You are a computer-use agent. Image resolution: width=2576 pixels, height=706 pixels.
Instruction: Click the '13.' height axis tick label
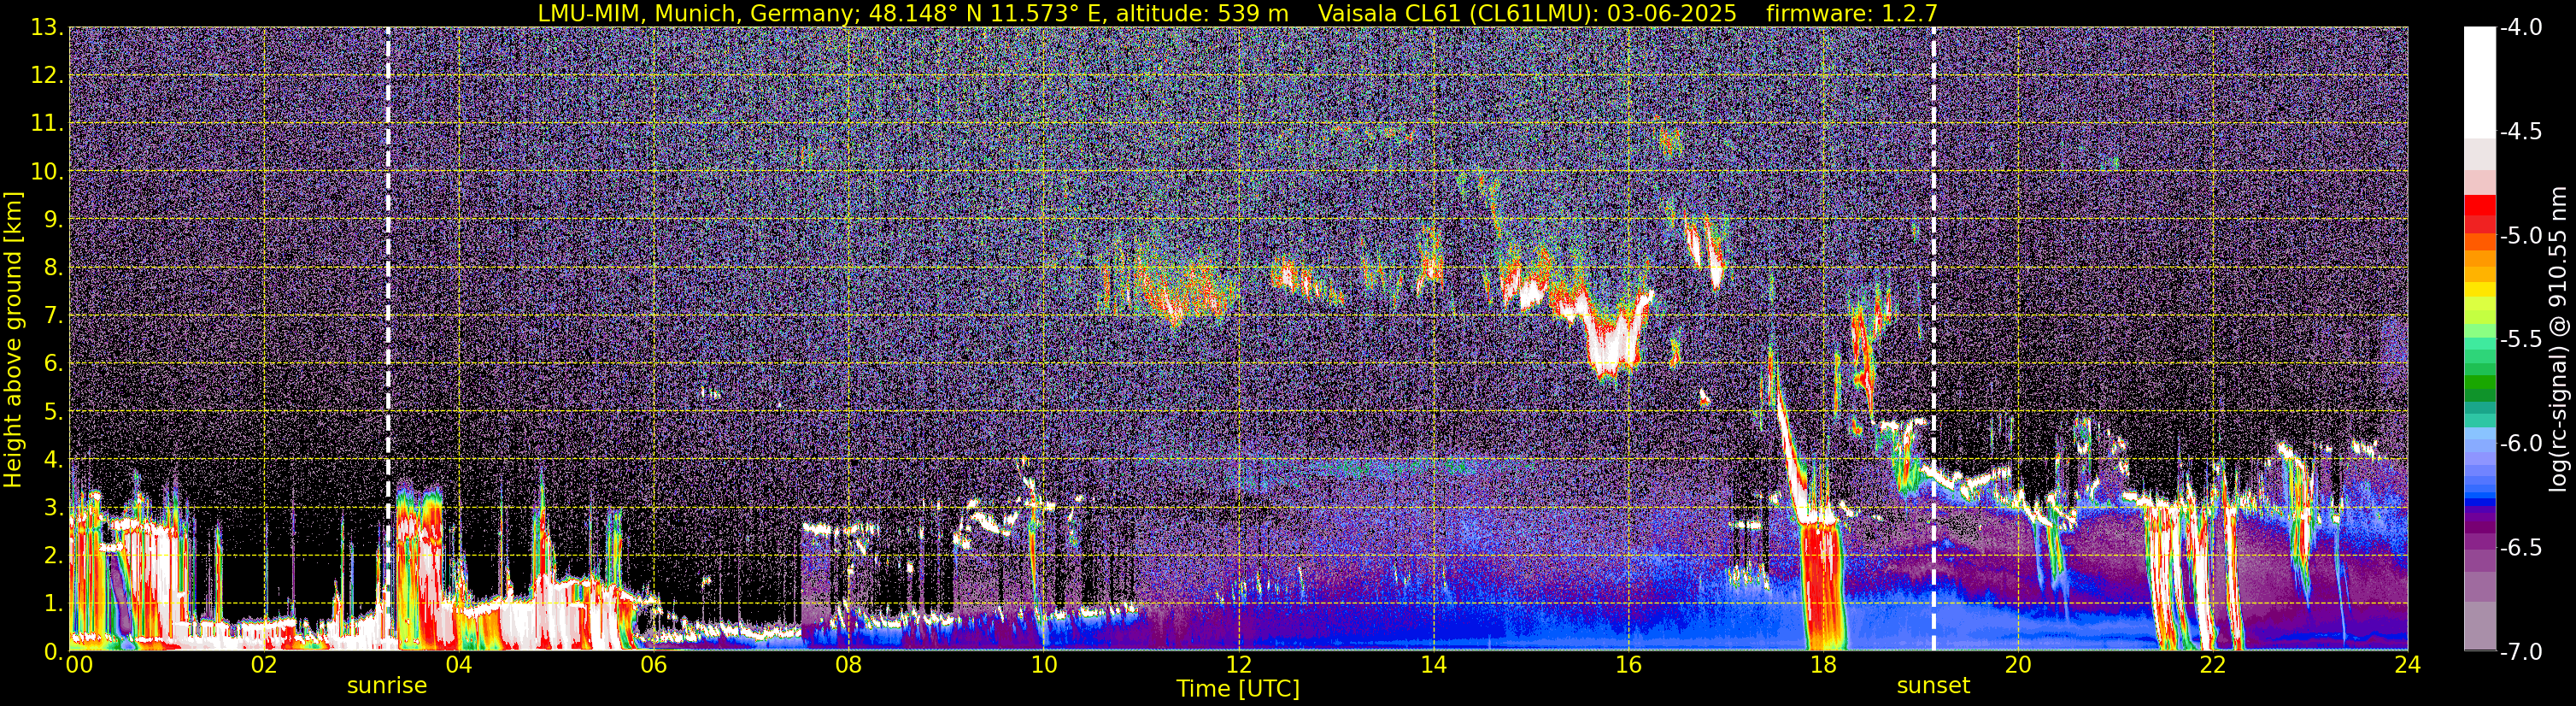pyautogui.click(x=47, y=27)
